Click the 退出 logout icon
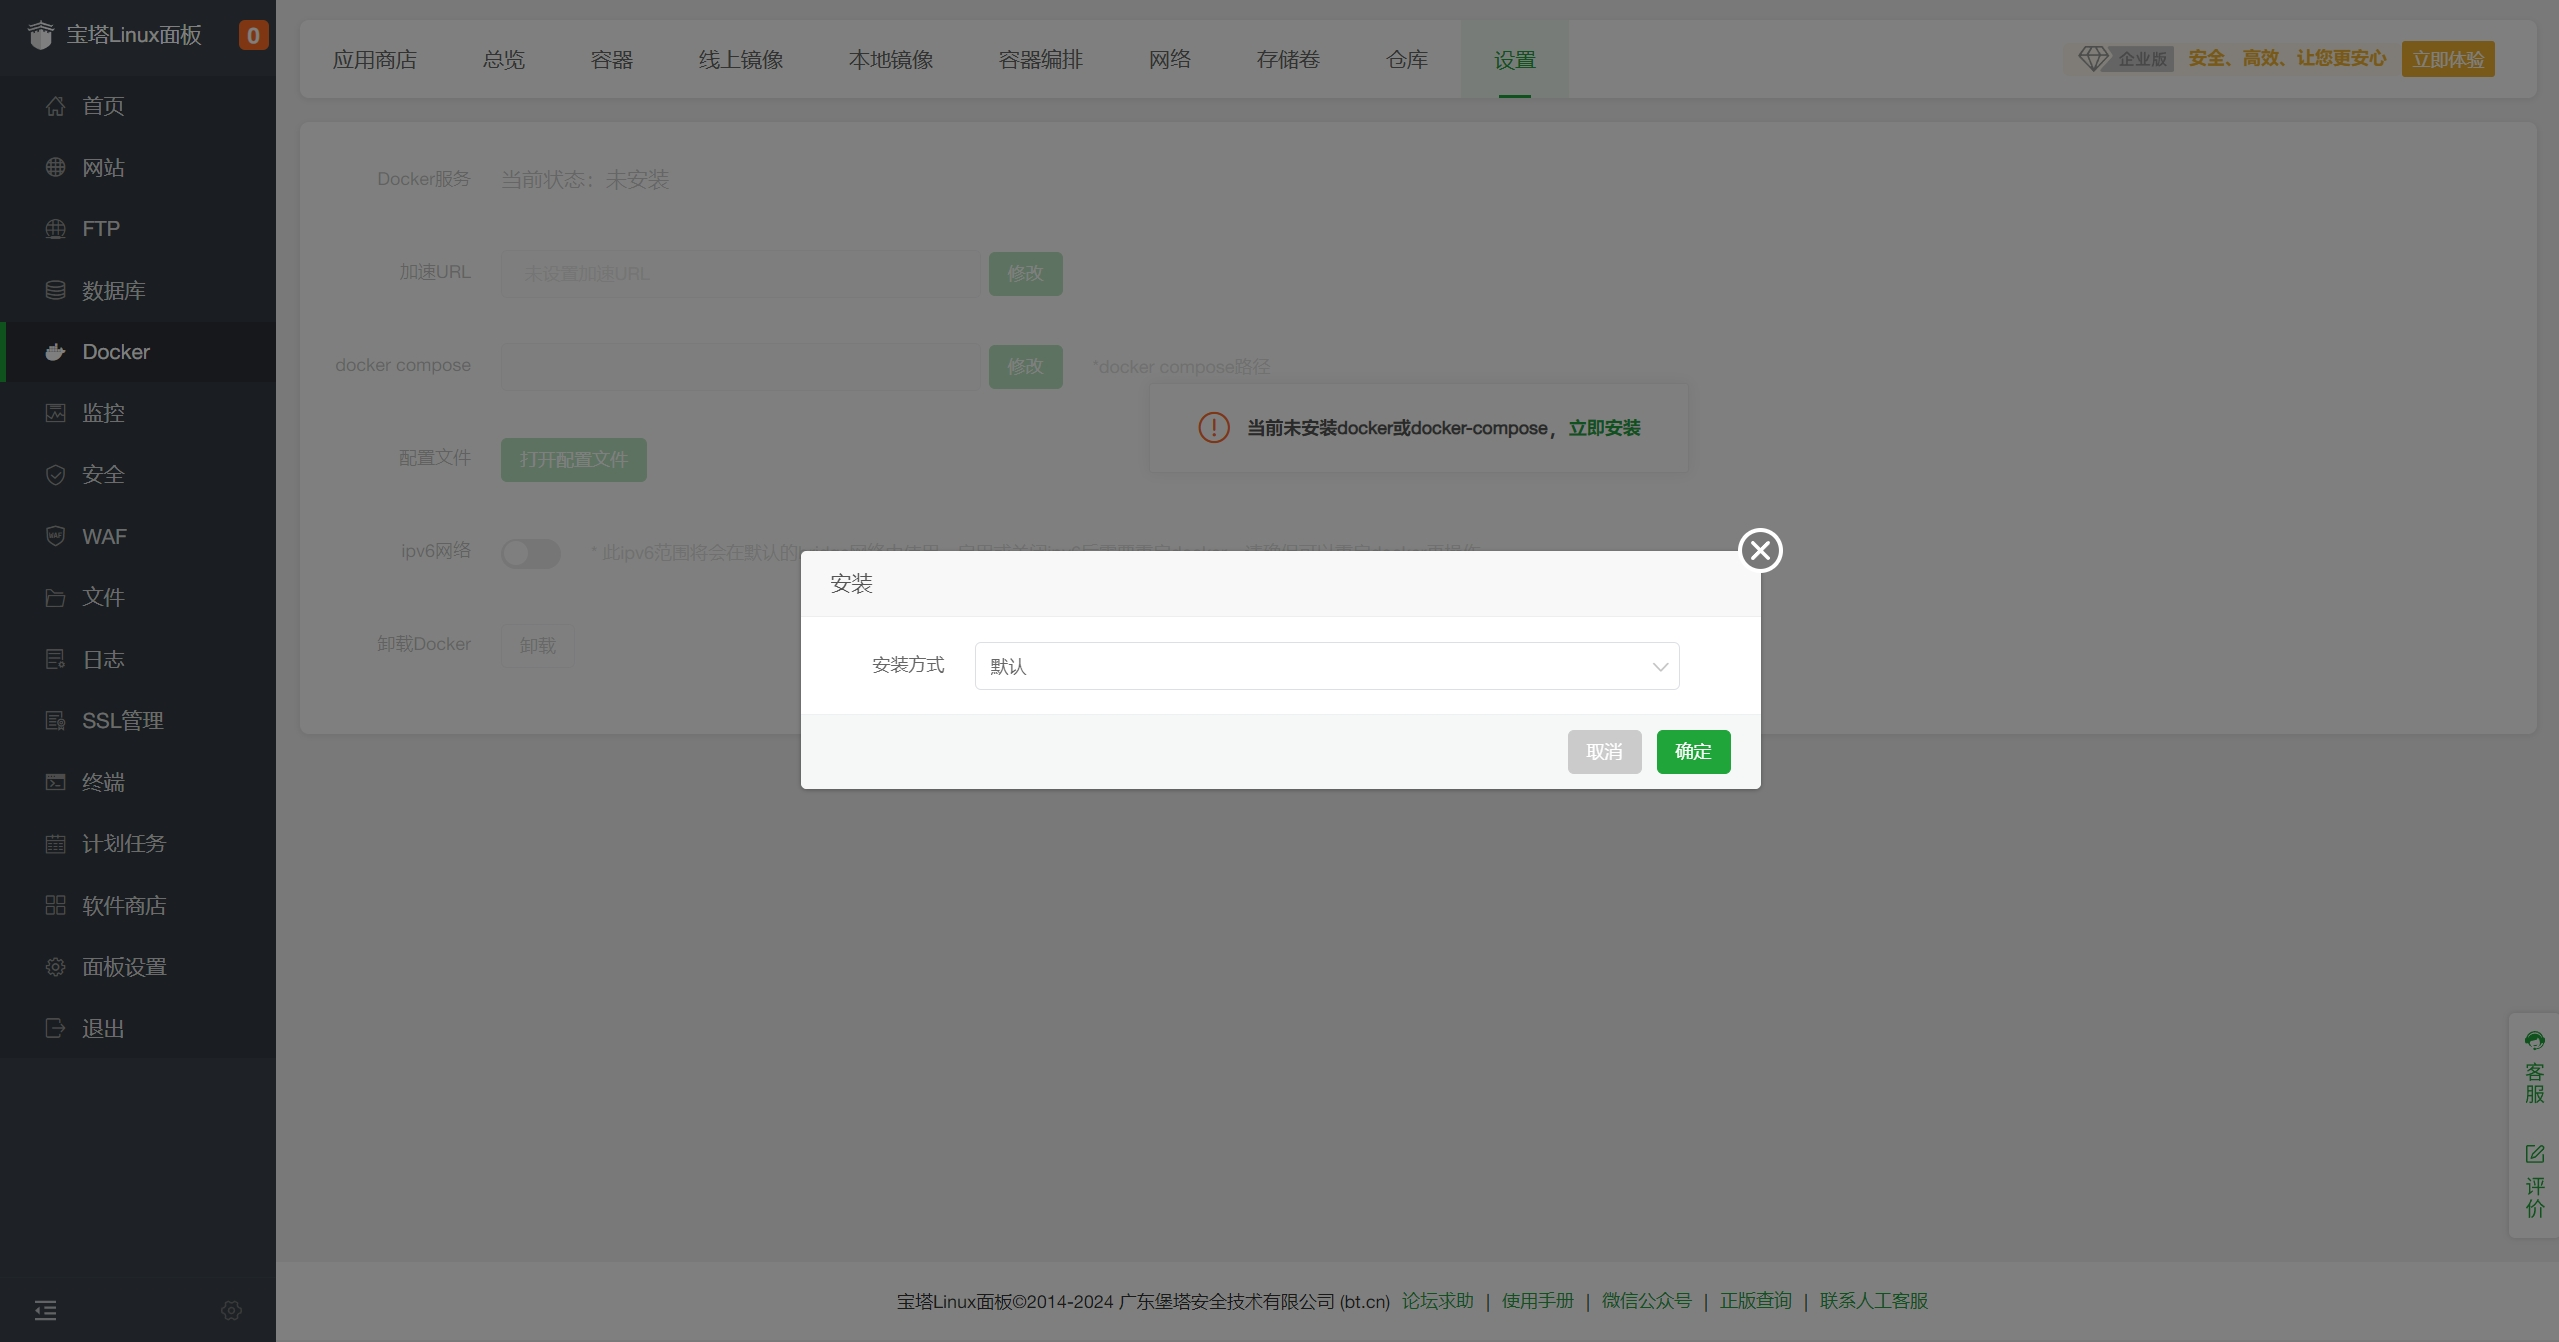This screenshot has width=2559, height=1342. 55,1028
